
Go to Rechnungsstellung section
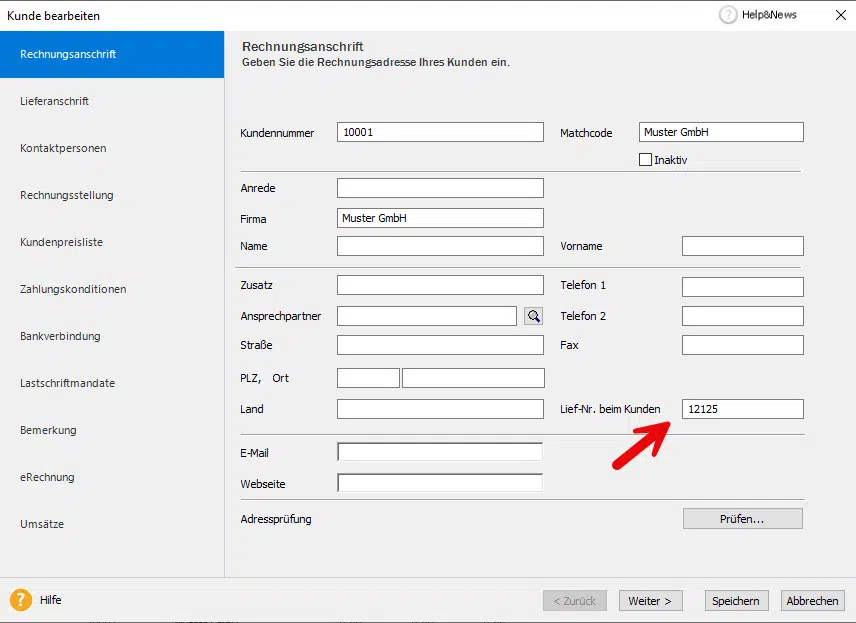(x=67, y=195)
